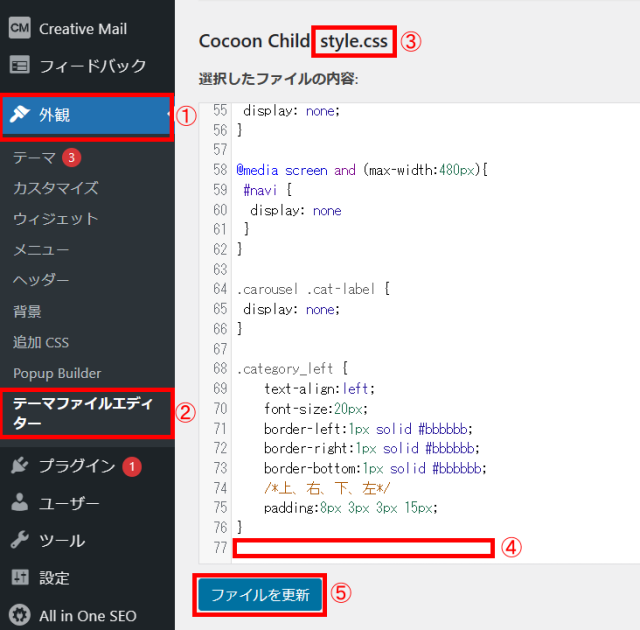Screen dimensions: 640x630
Task: Open the 背景 settings link
Action: pos(27,311)
